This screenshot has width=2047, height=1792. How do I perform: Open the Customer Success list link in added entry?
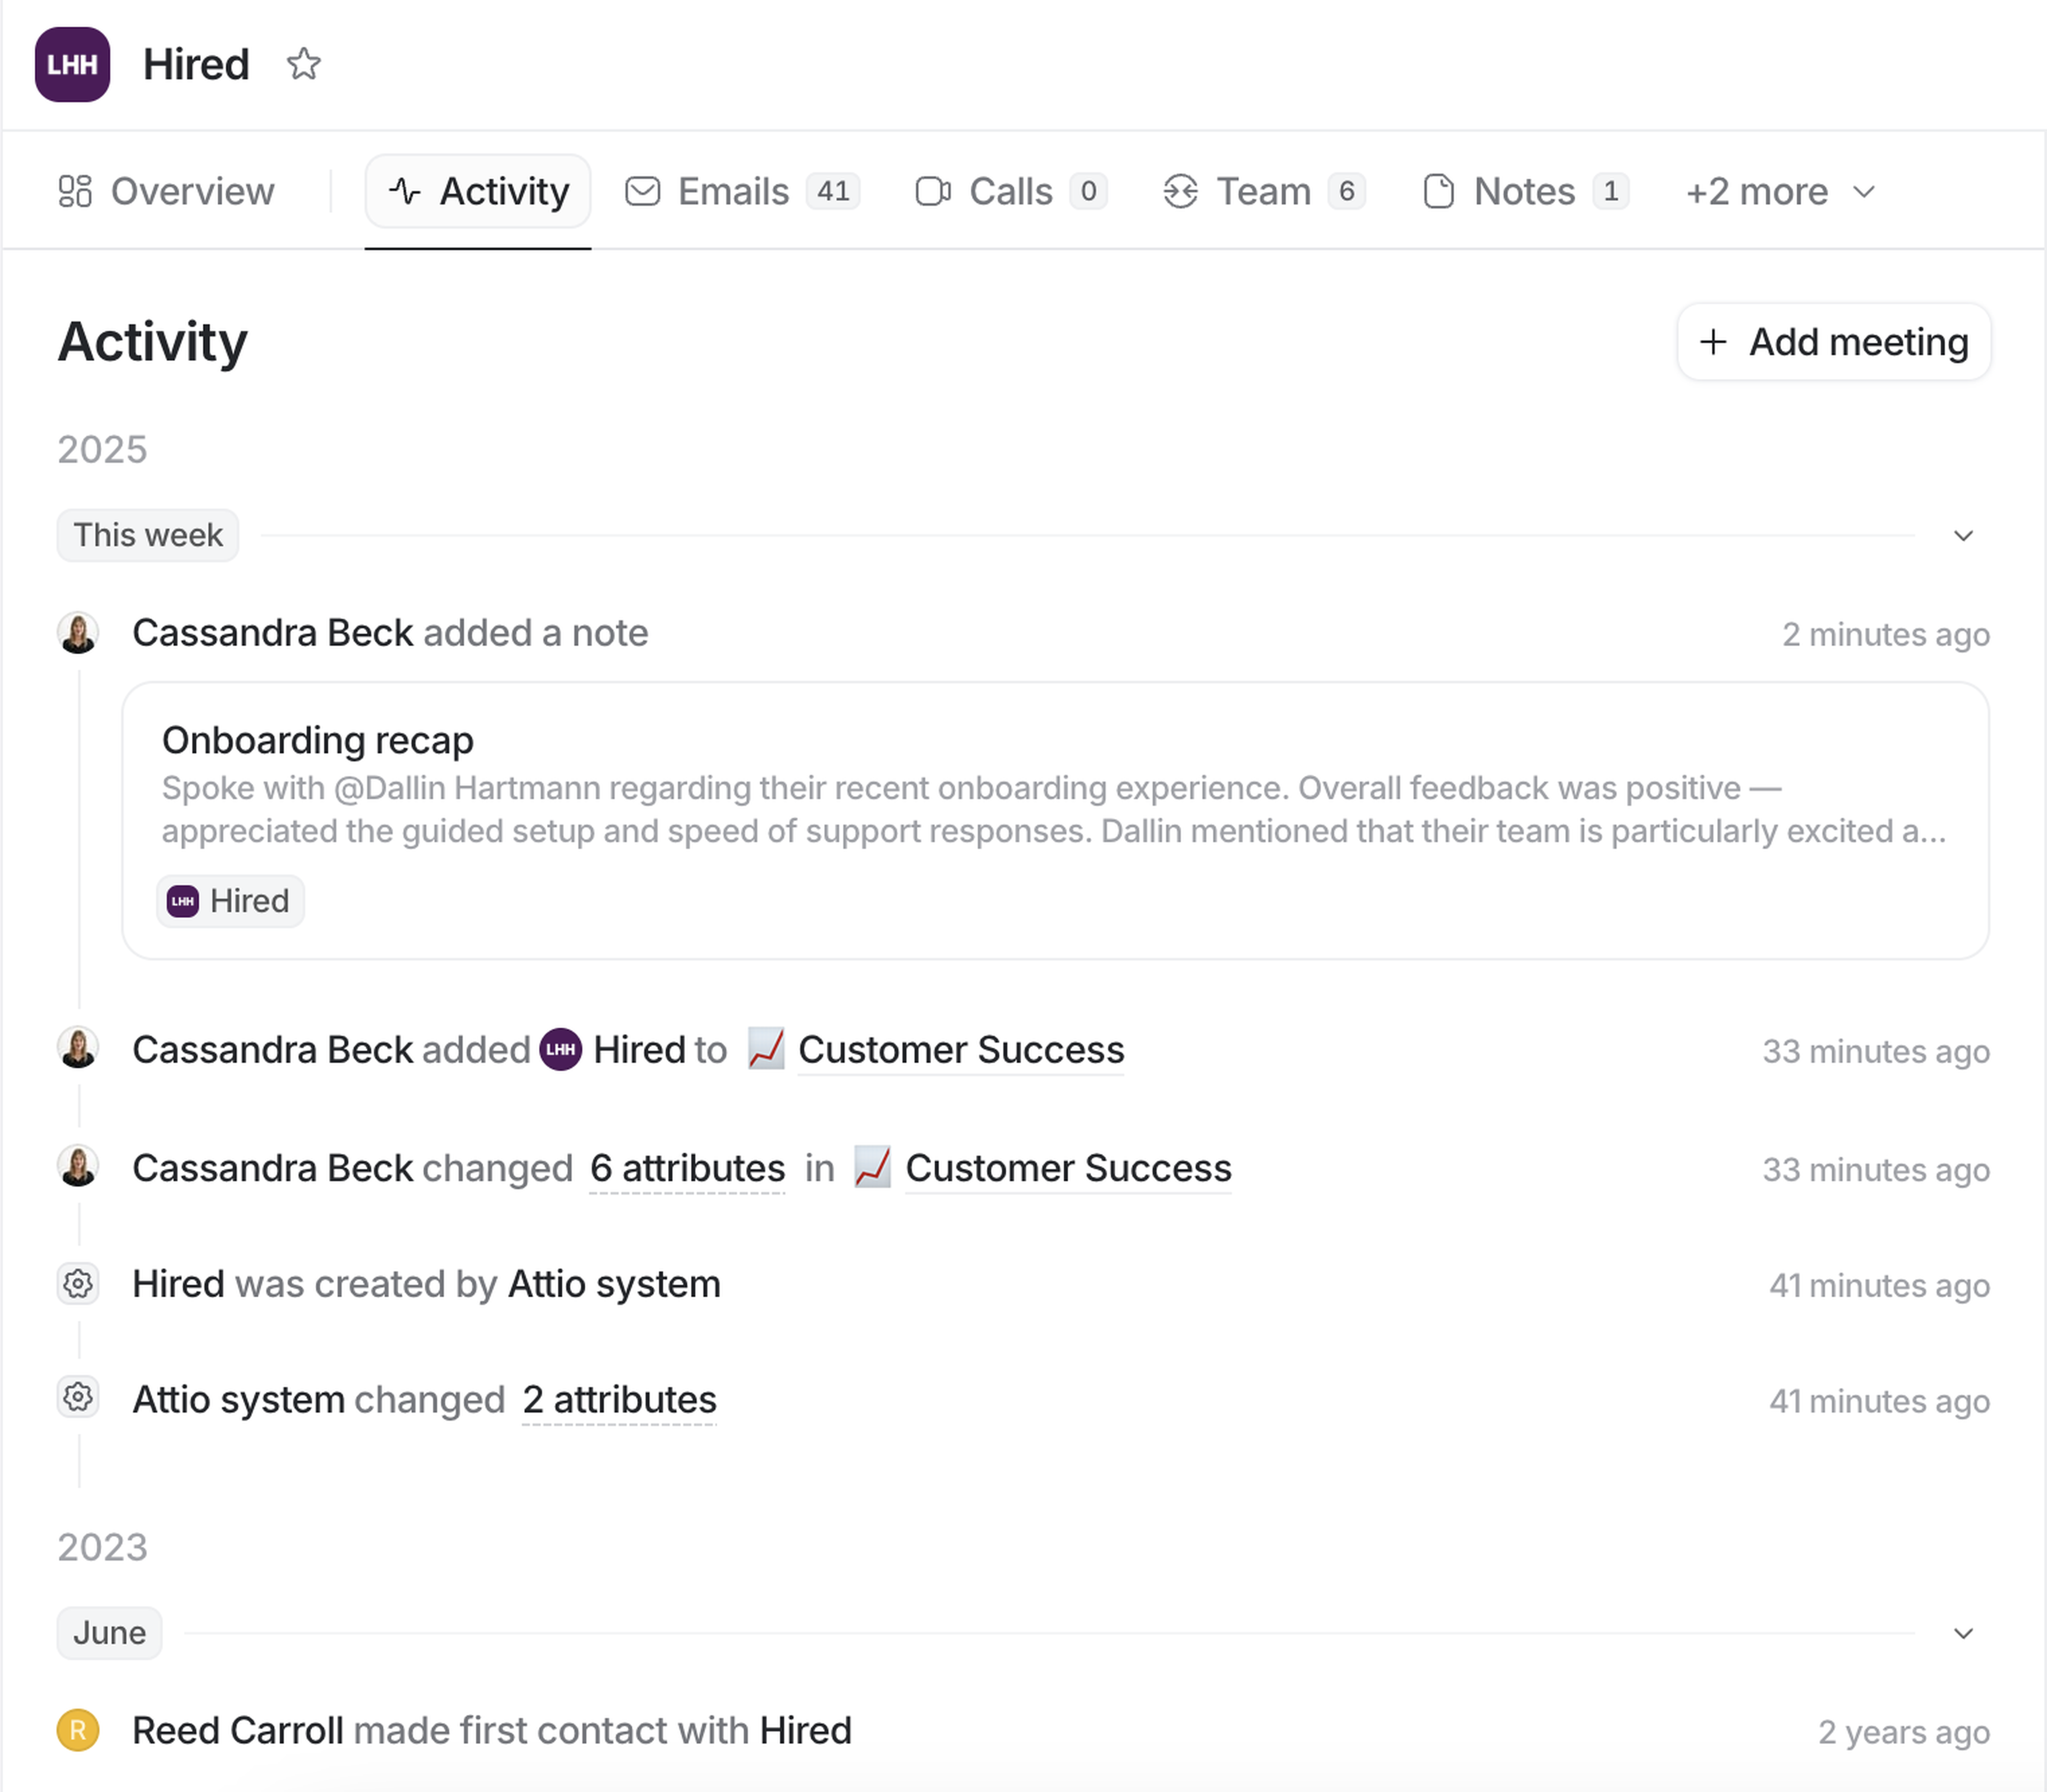[x=960, y=1050]
